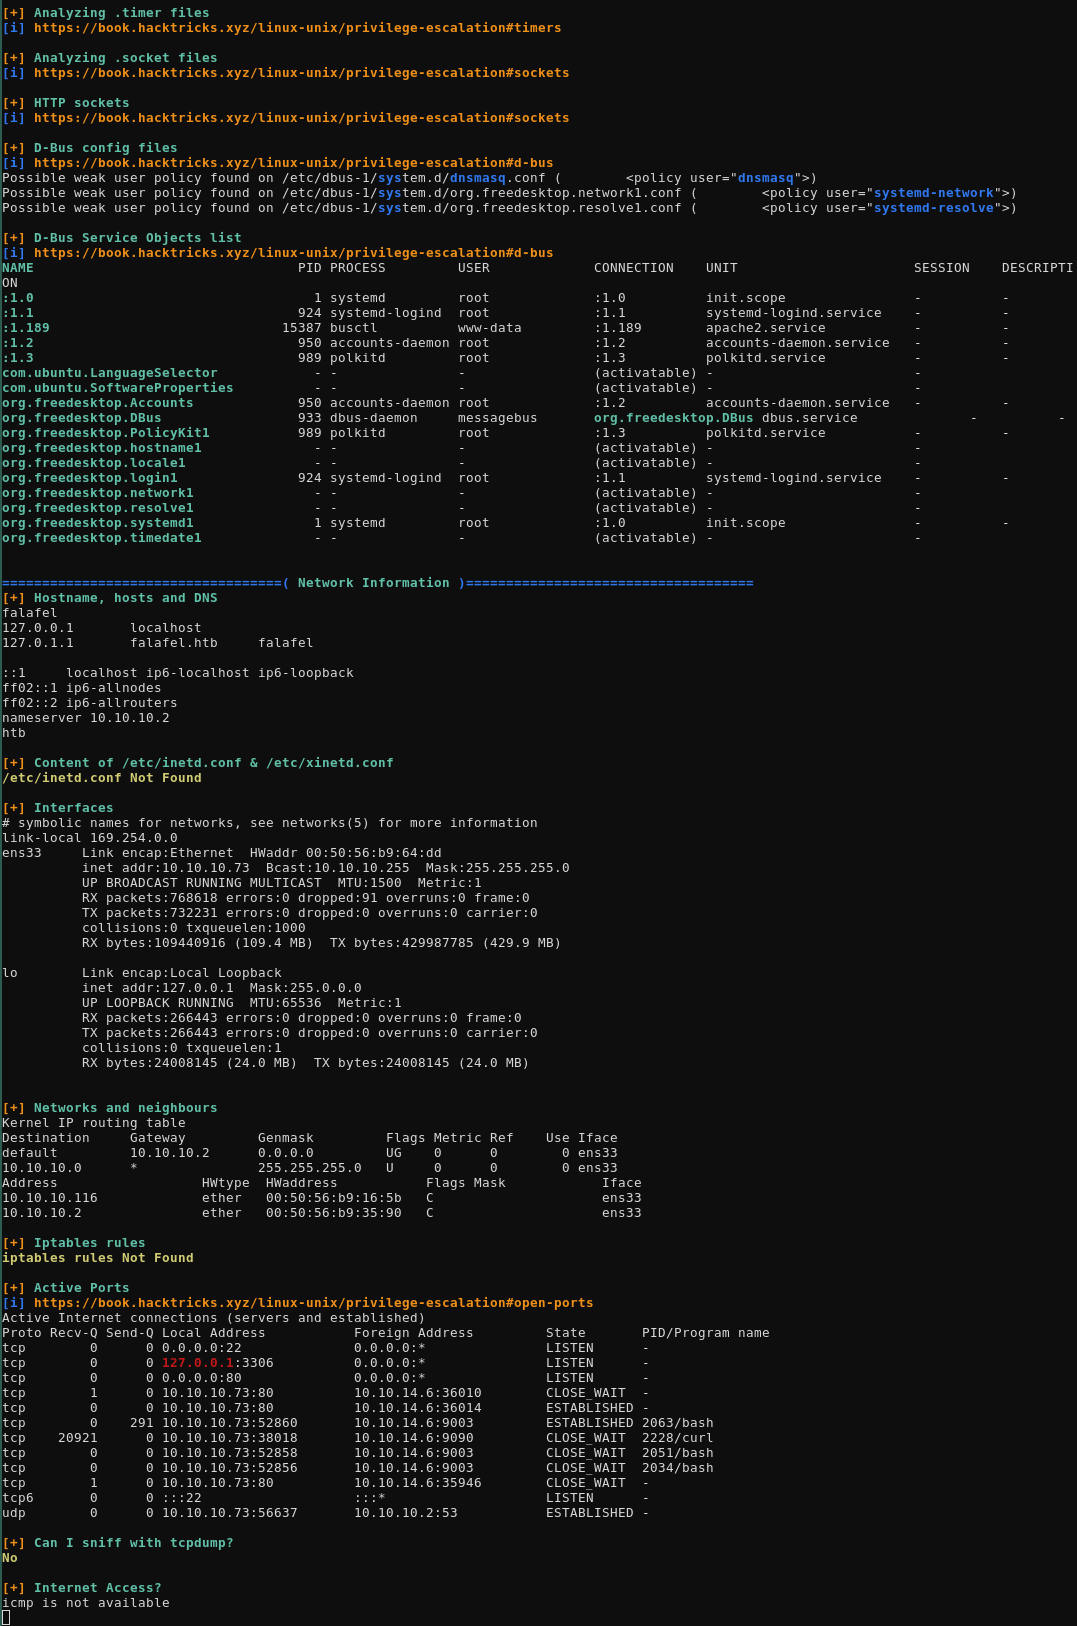Click the "/etc/inetd.conf Not Found" message
Viewport: 1077px width, 1626px height.
(102, 778)
